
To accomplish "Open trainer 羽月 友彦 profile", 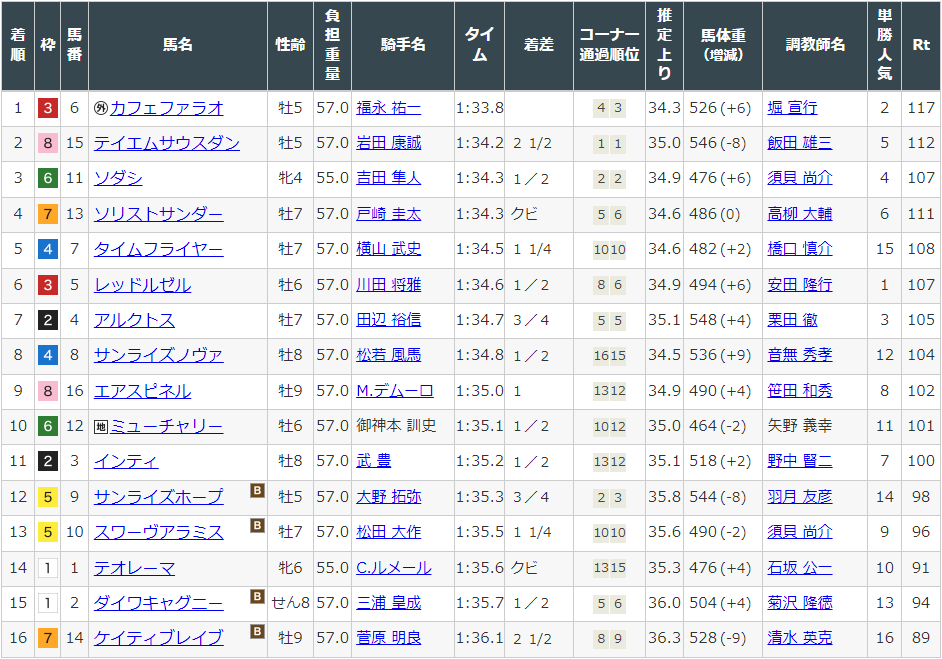I will 800,497.
